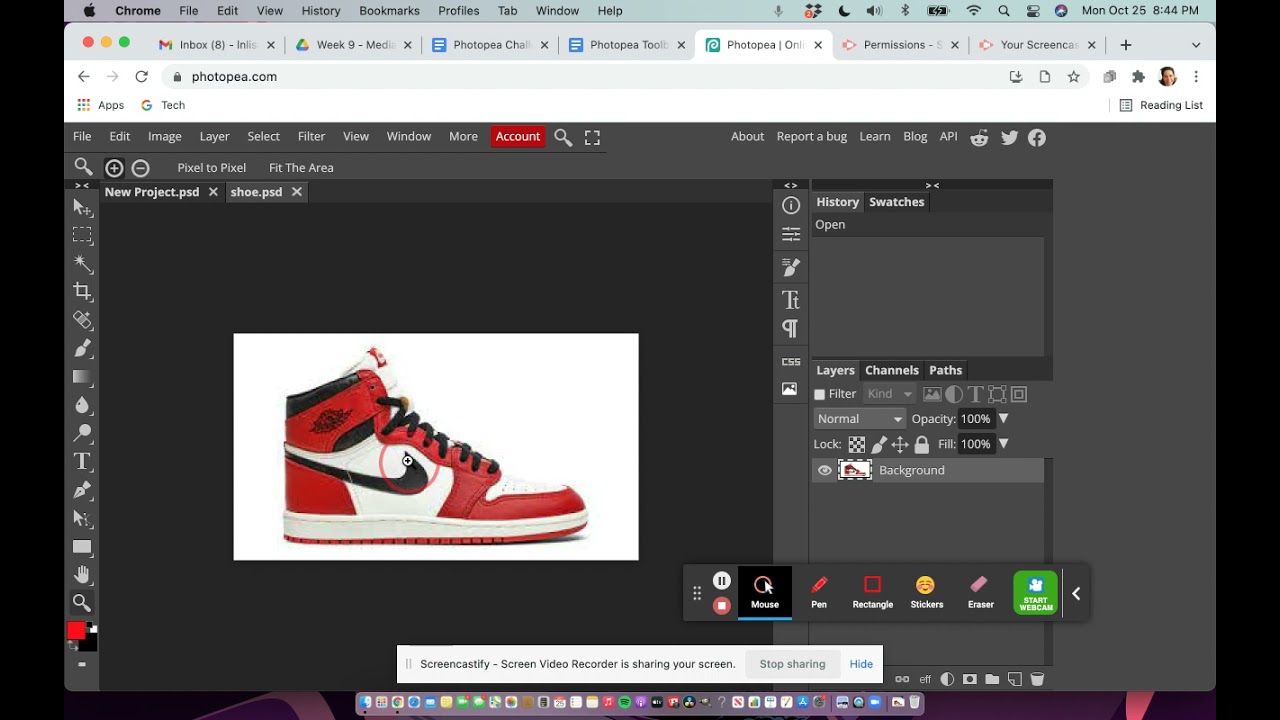1280x720 pixels.
Task: Select the Rectangle shape tool in left toolbar
Action: tap(83, 547)
